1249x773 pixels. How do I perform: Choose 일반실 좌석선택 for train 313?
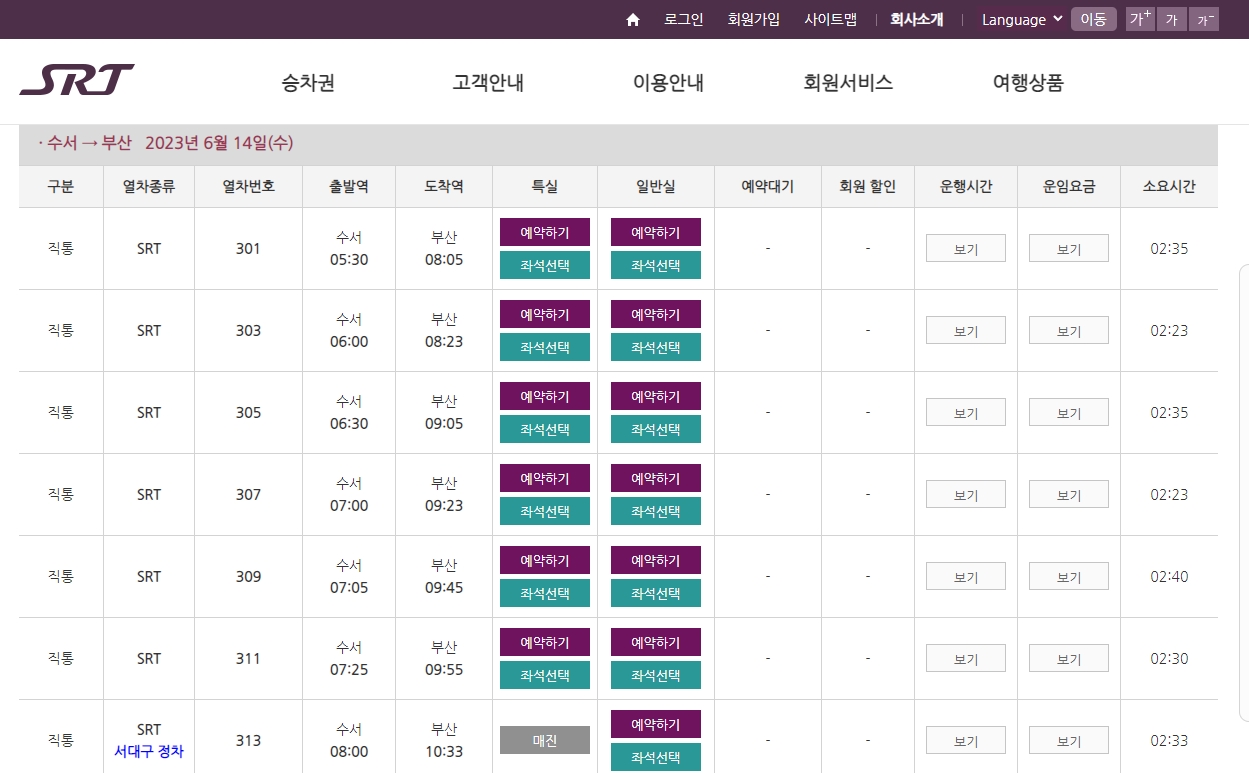point(656,757)
